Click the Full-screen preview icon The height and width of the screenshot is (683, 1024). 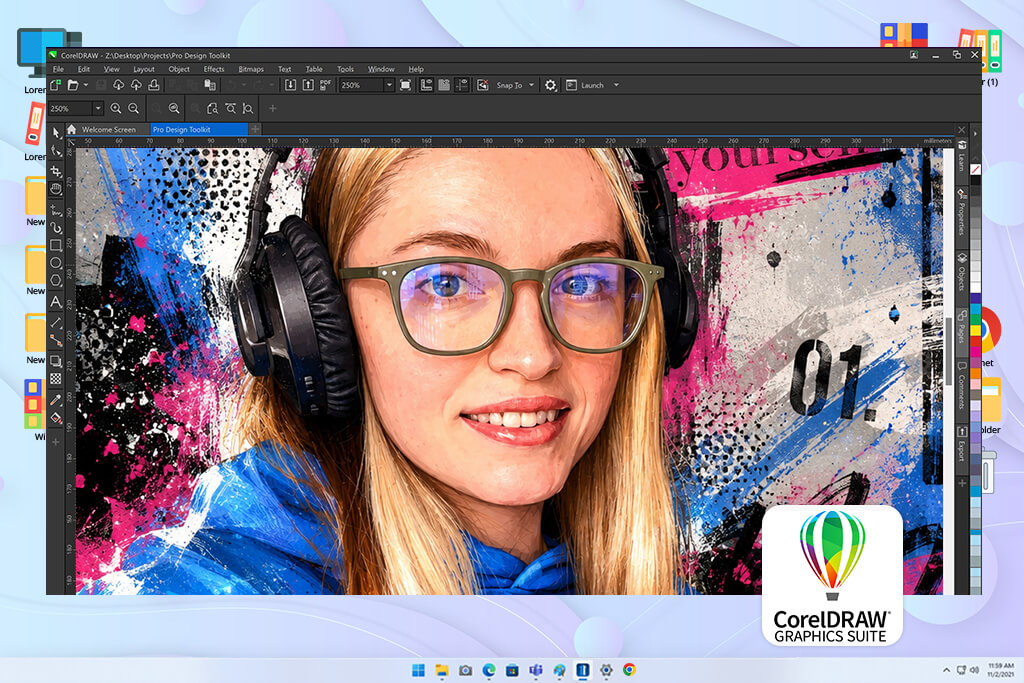[406, 85]
